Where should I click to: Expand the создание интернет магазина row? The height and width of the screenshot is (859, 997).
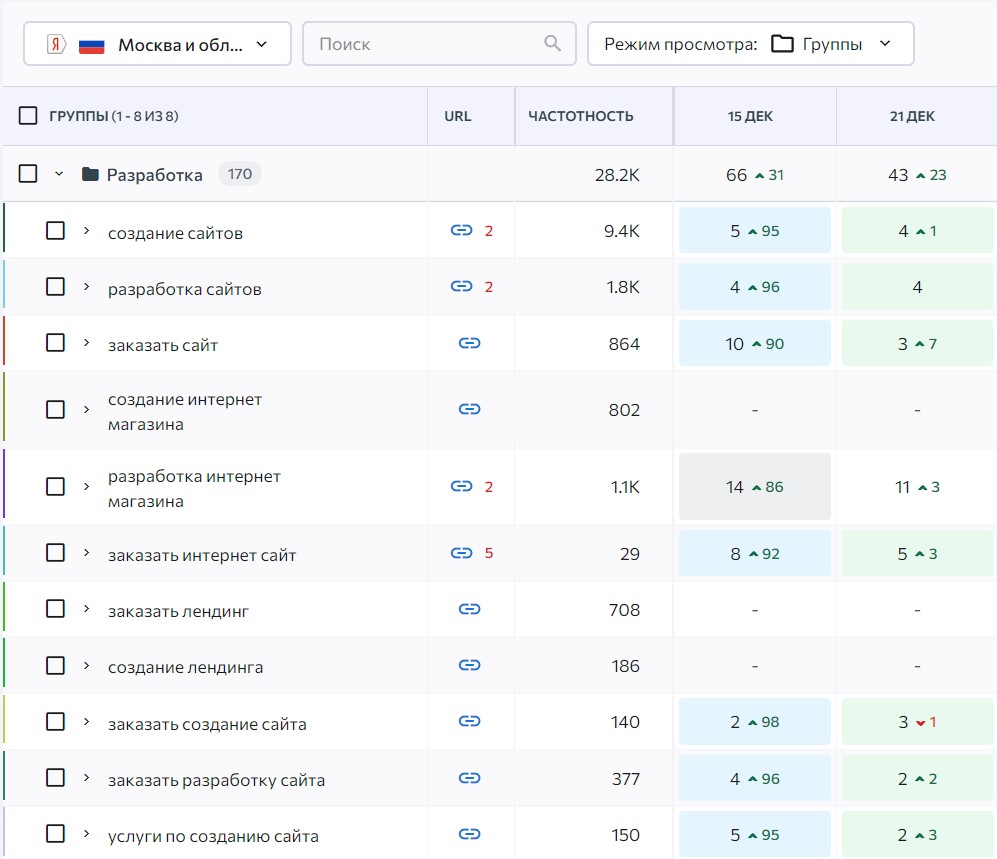tap(86, 409)
